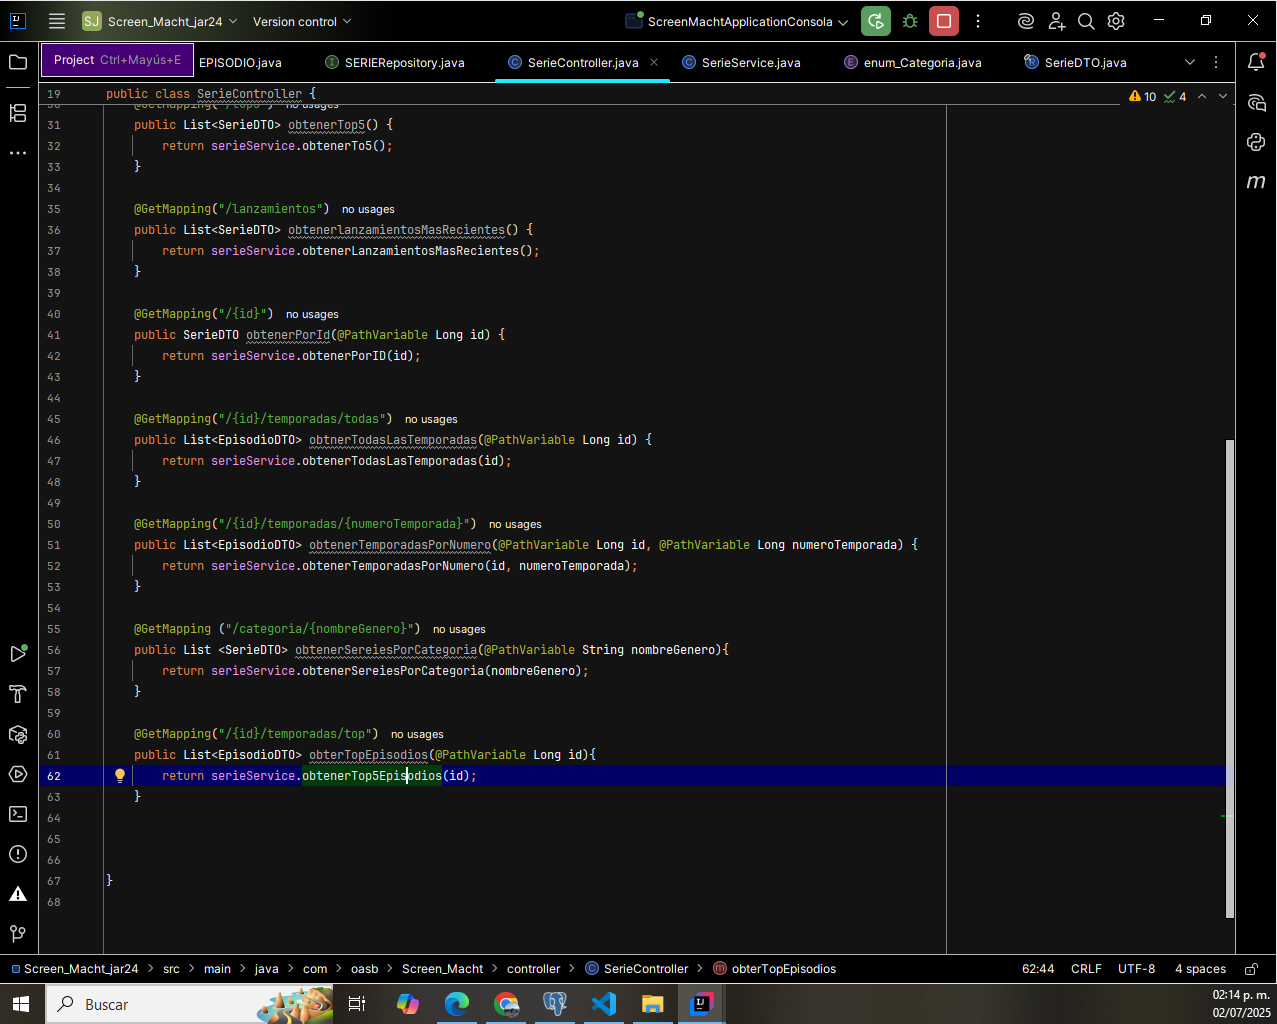
Task: Open the ScreenMachtApplicationConsola run configuration dropdown
Action: (x=737, y=21)
